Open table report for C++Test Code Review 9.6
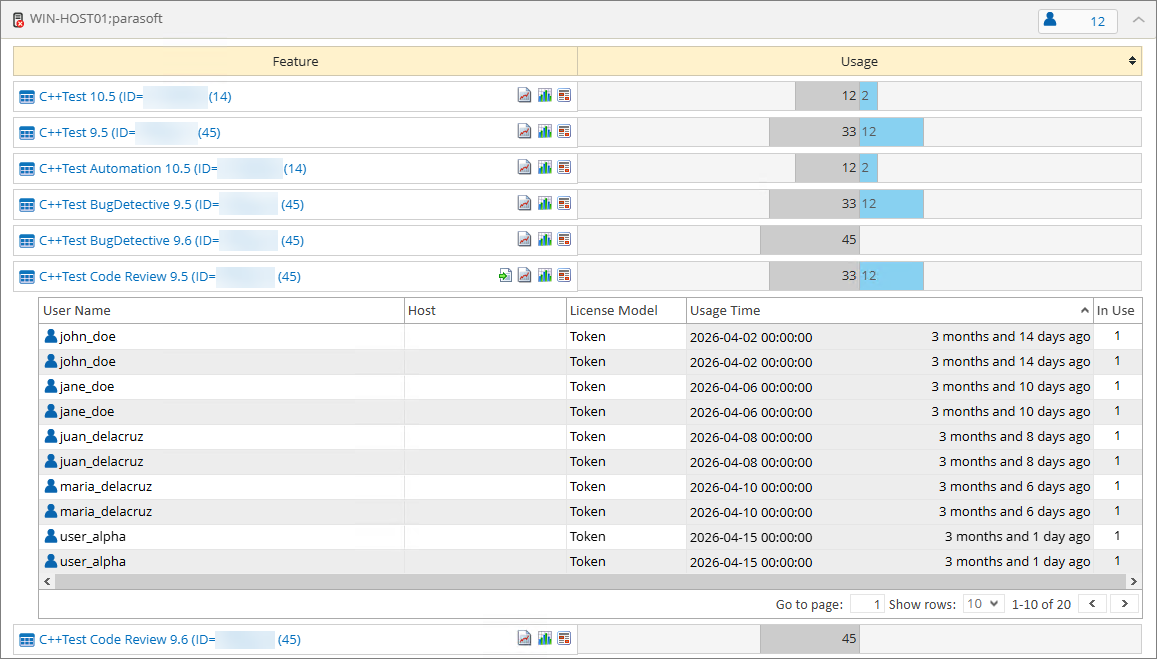The image size is (1157, 659). 564,638
